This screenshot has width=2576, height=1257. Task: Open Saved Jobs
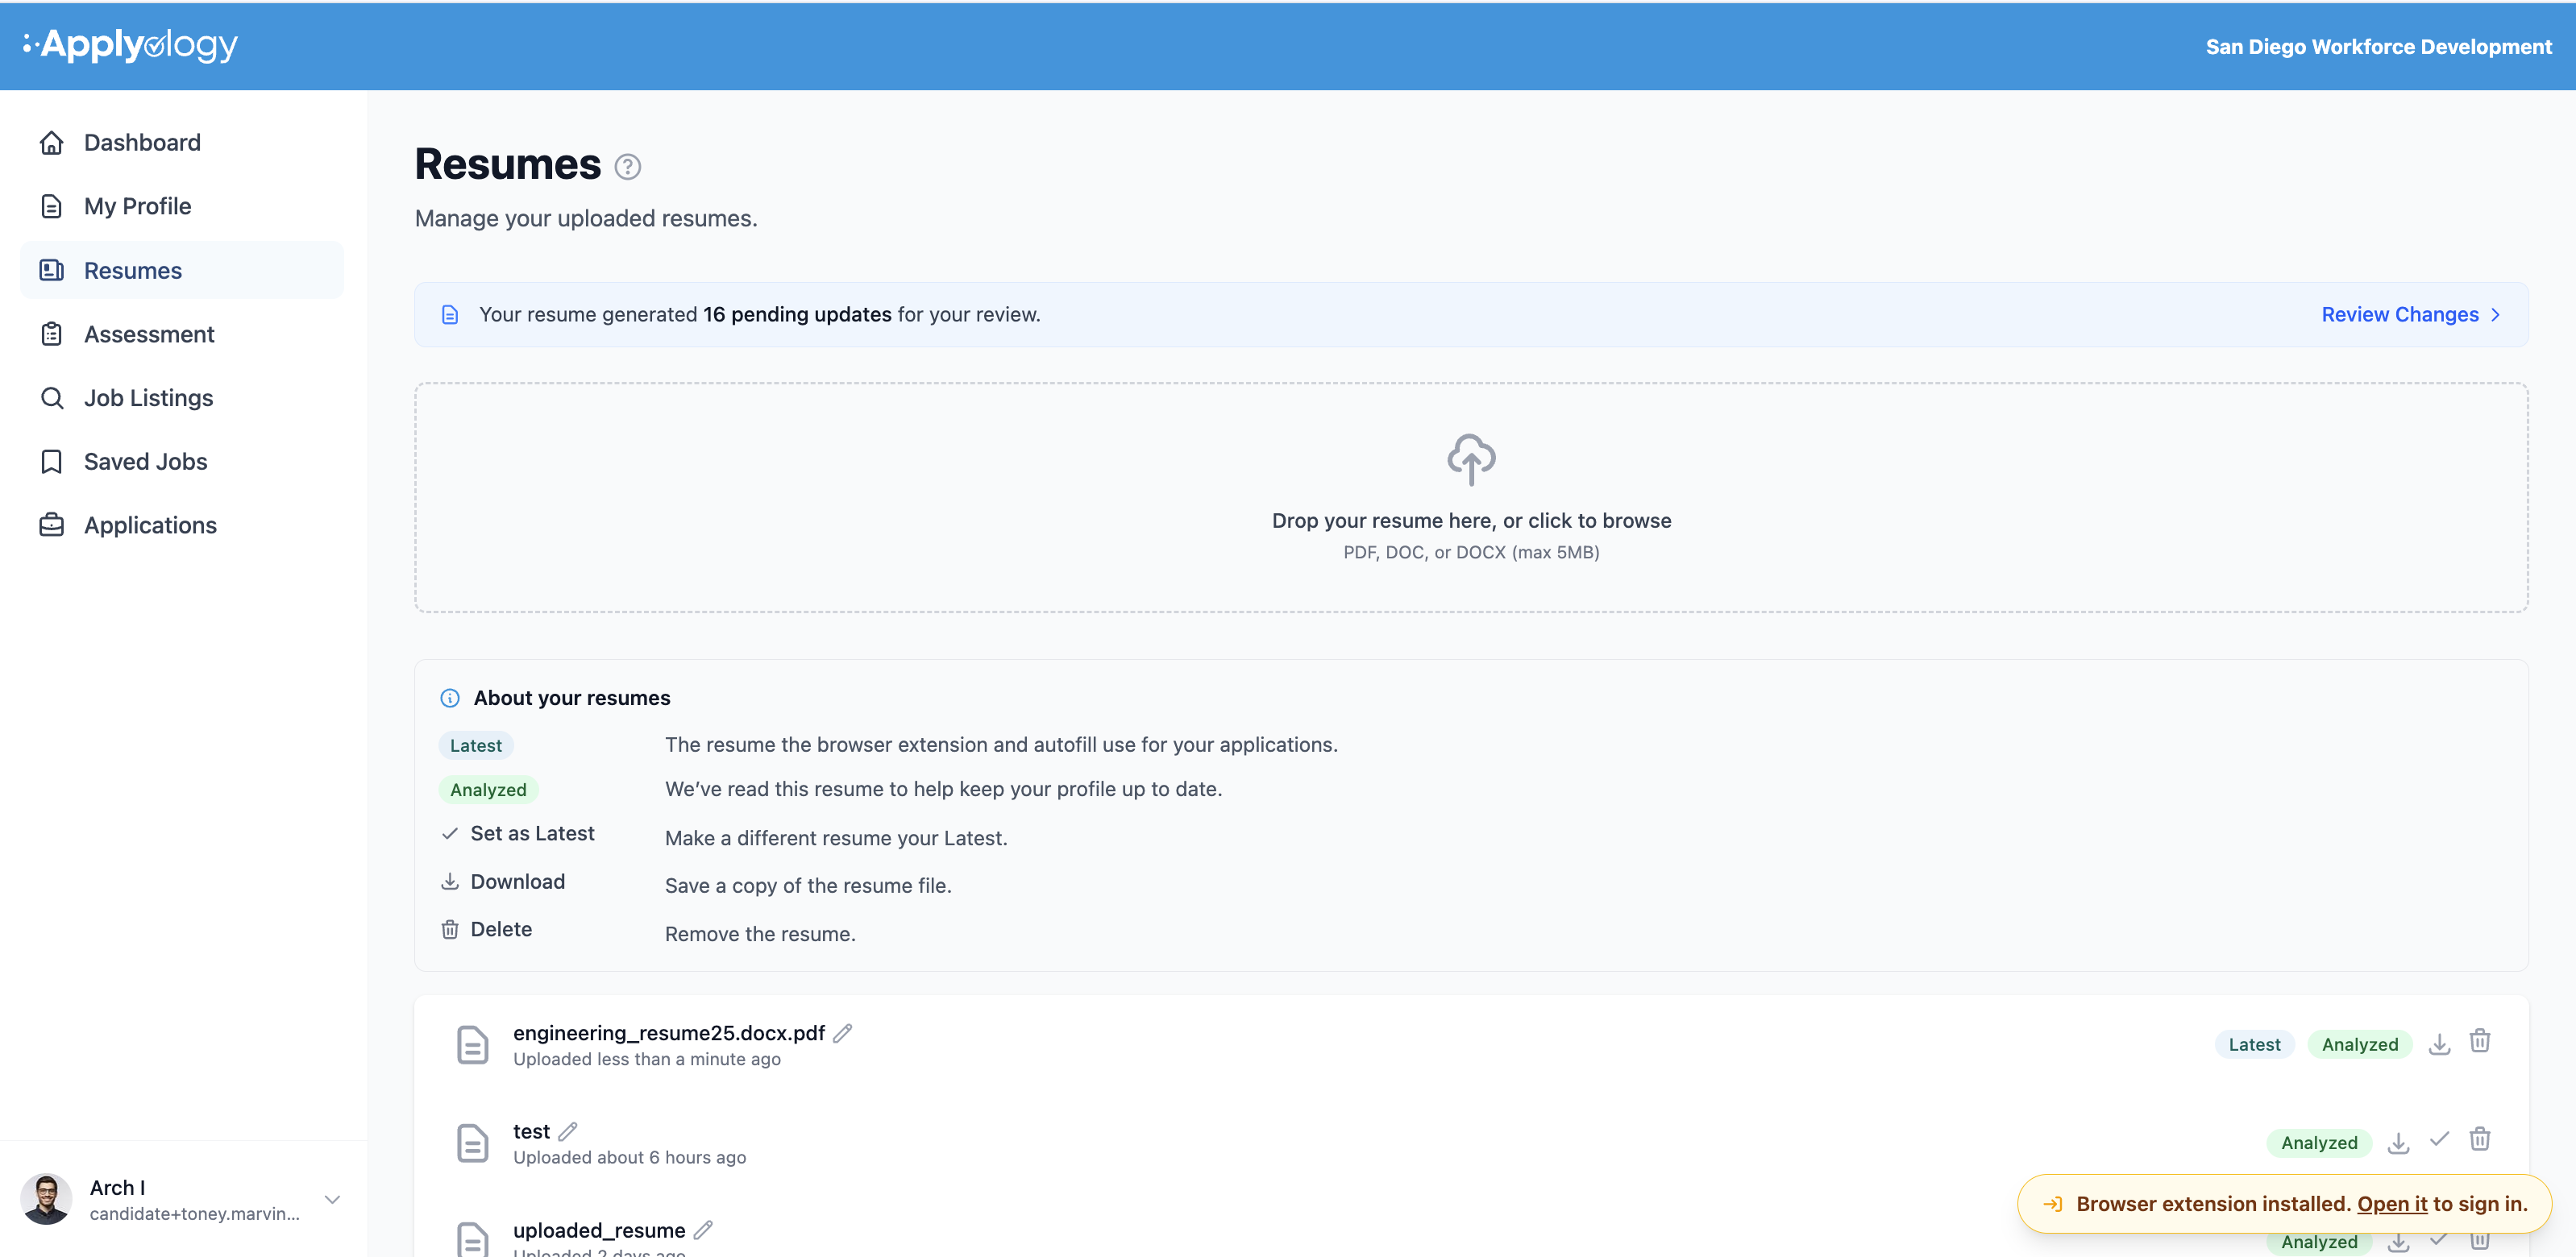point(182,461)
